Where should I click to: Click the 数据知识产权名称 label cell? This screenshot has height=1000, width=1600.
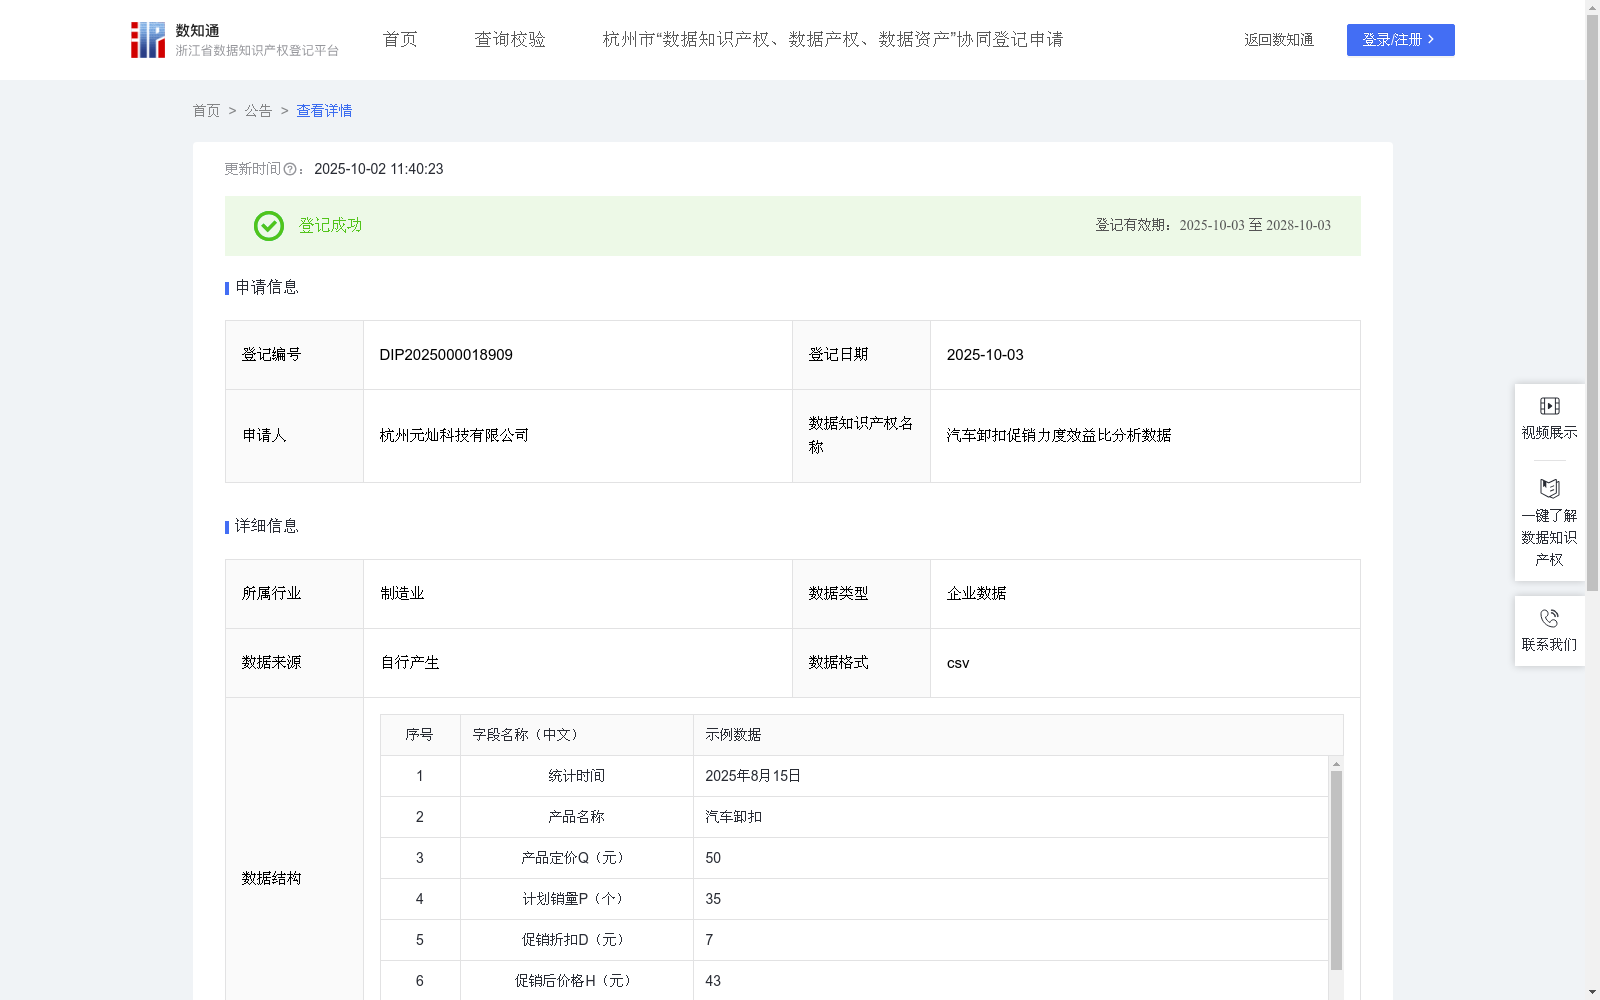coord(861,436)
